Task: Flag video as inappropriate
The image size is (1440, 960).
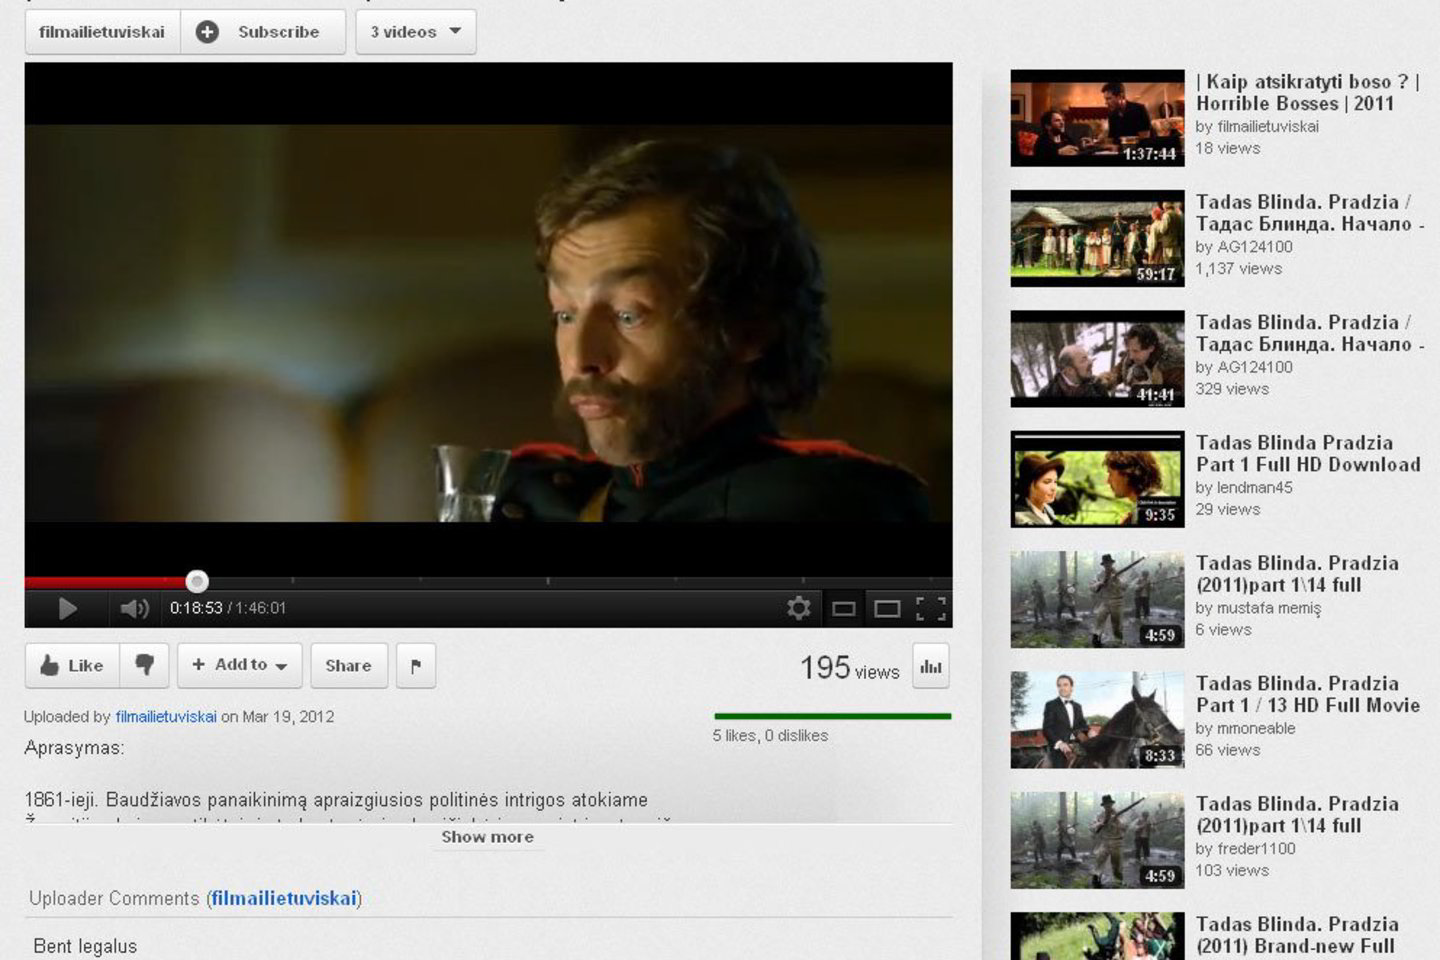Action: pos(416,666)
